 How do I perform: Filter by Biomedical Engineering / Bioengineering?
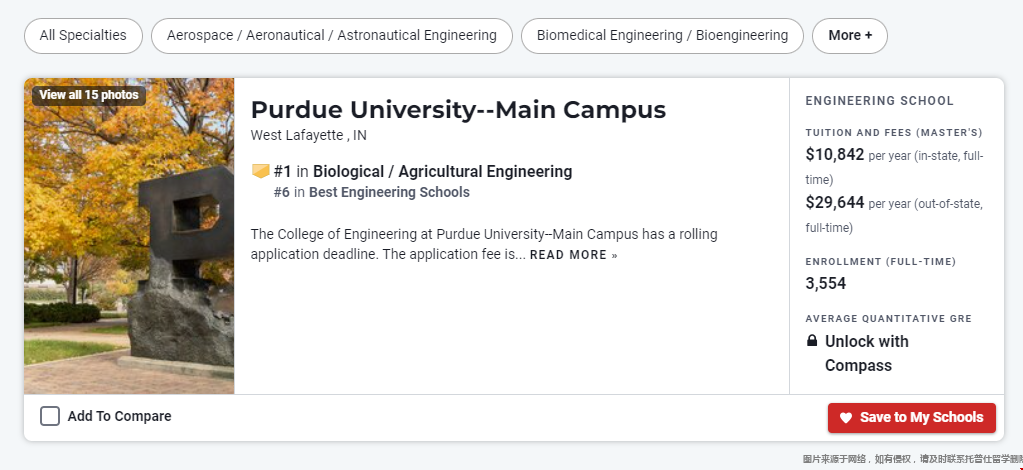[662, 36]
